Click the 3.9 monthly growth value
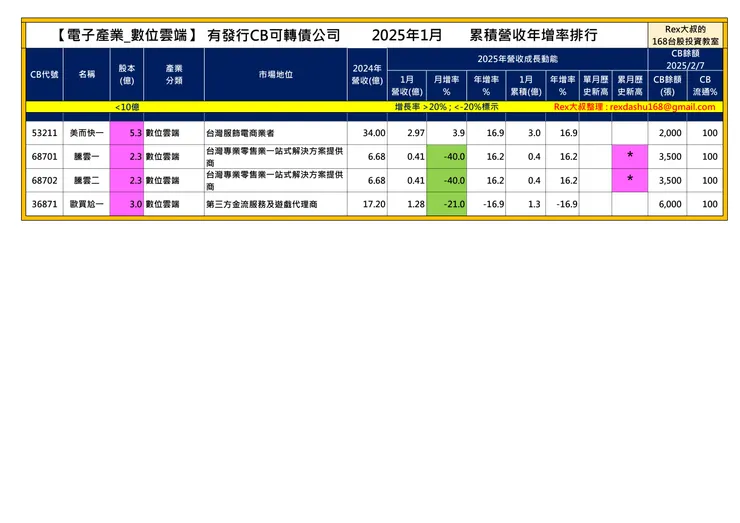 coord(458,133)
